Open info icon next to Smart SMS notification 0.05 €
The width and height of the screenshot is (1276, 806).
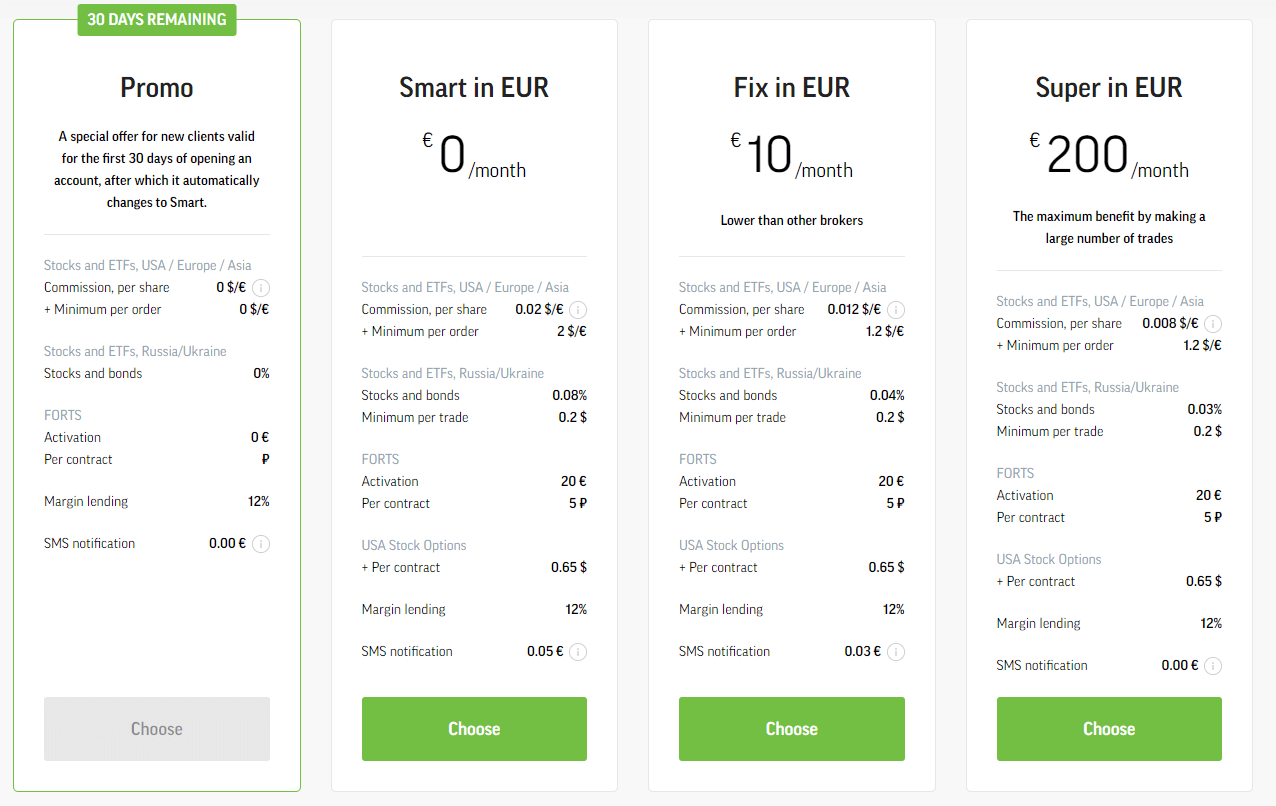pyautogui.click(x=578, y=652)
